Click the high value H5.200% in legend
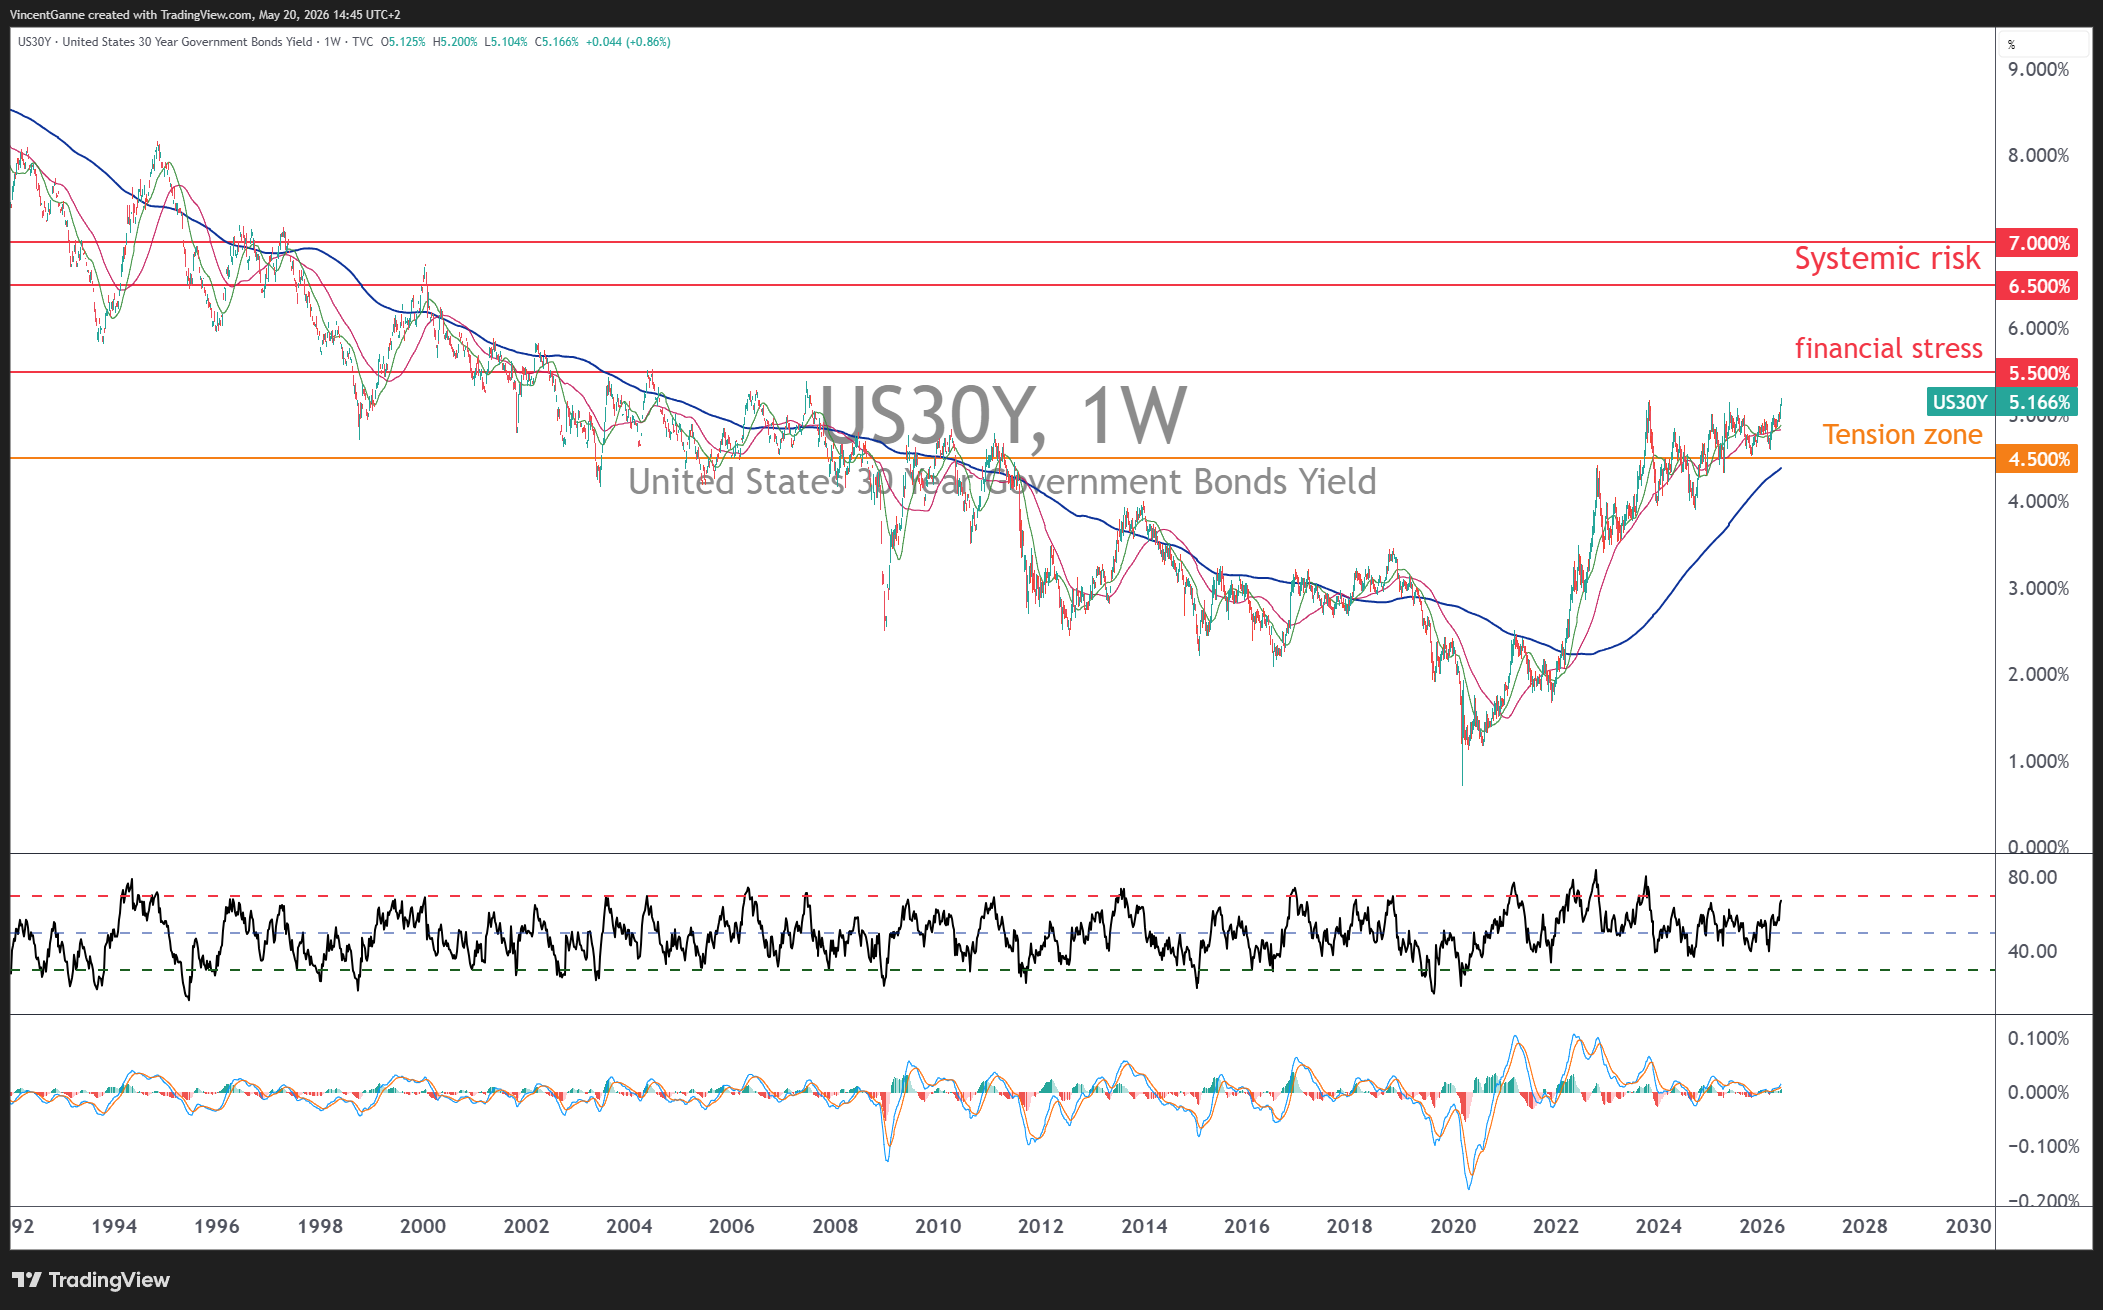 point(455,42)
